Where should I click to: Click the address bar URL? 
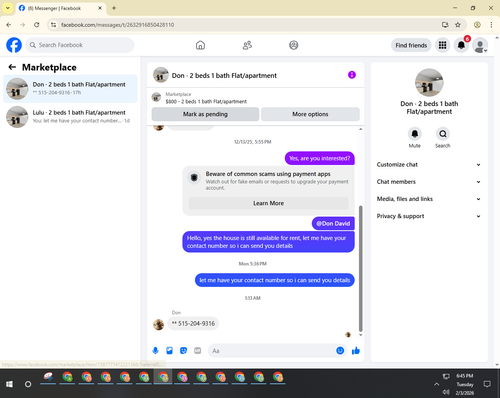117,25
